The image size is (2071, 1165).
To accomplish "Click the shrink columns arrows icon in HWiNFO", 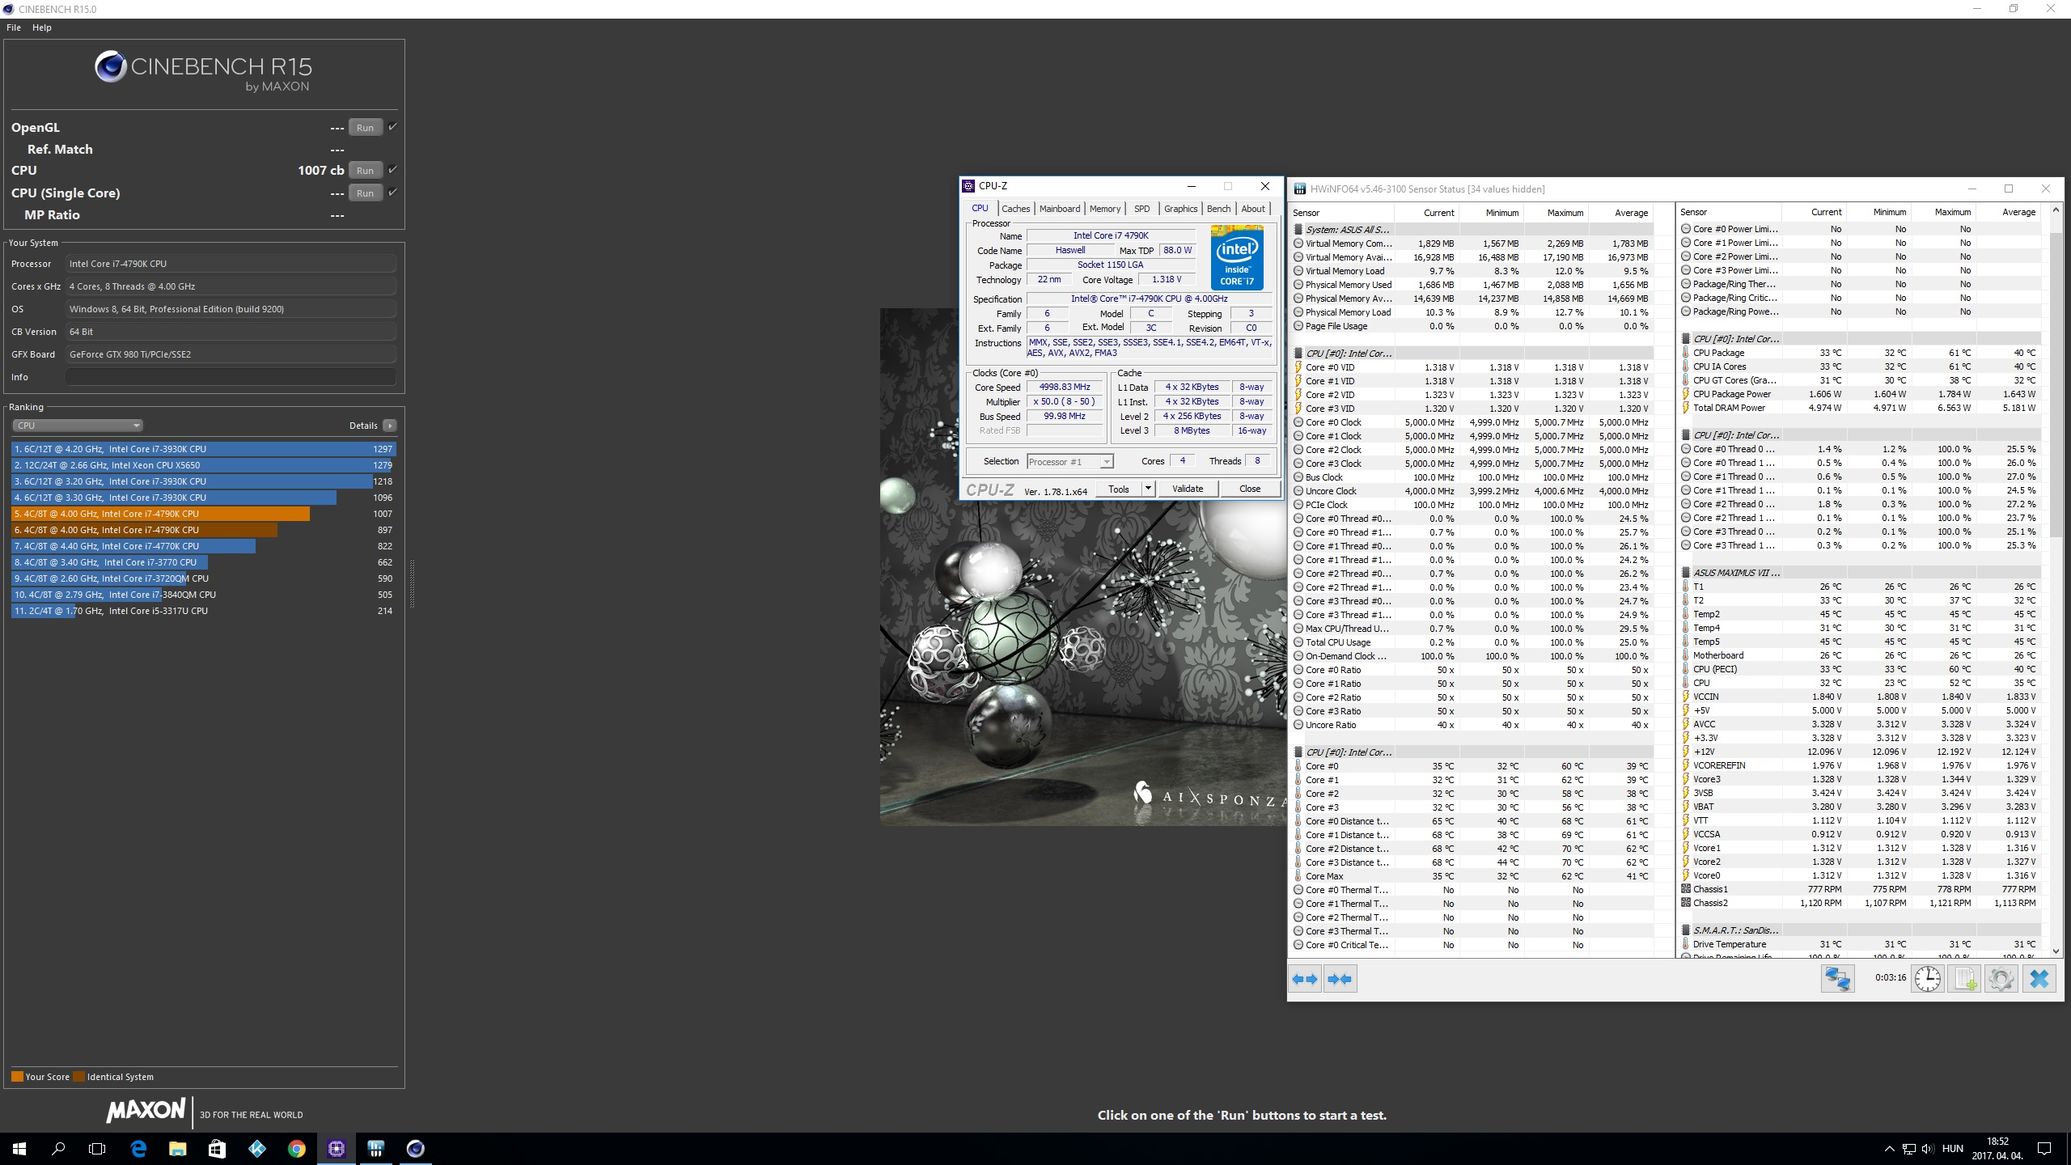I will click(x=1339, y=979).
